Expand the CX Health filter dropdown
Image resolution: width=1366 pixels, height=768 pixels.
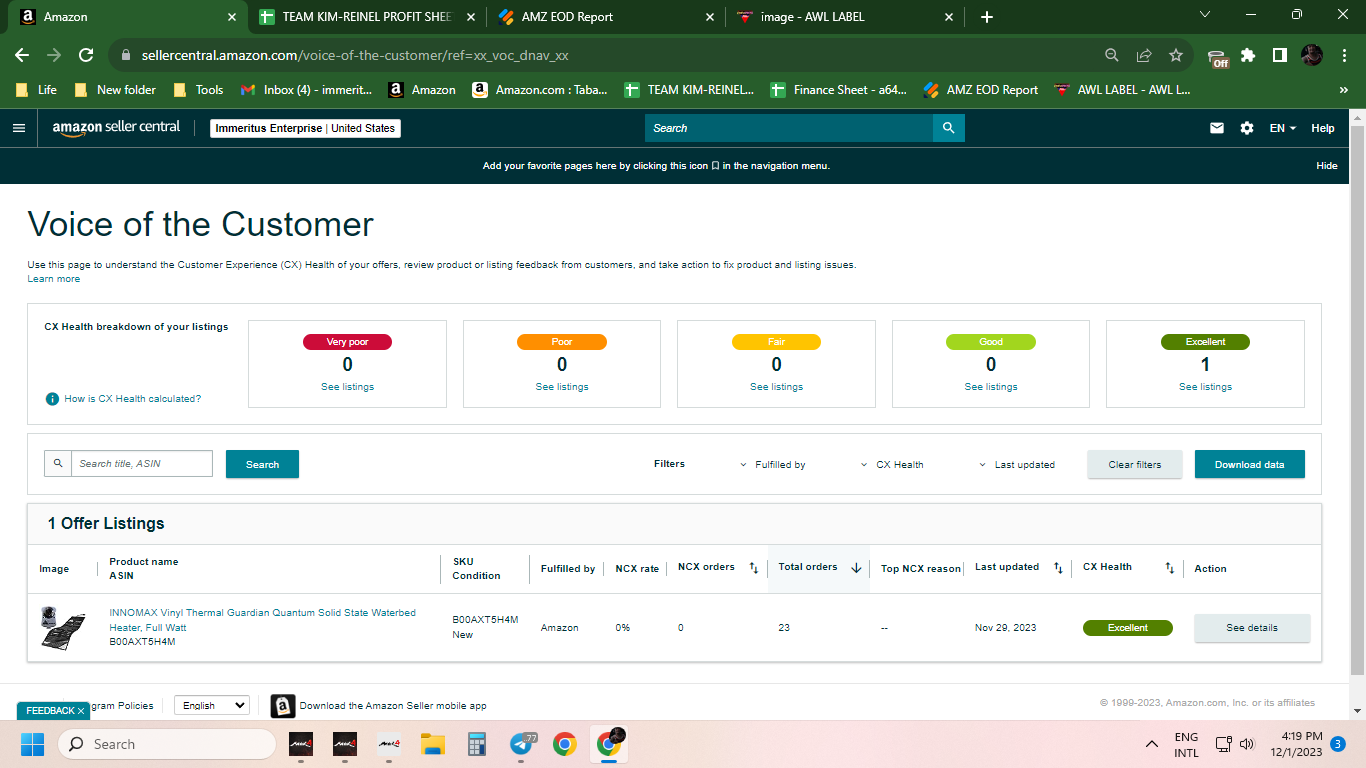coord(892,465)
